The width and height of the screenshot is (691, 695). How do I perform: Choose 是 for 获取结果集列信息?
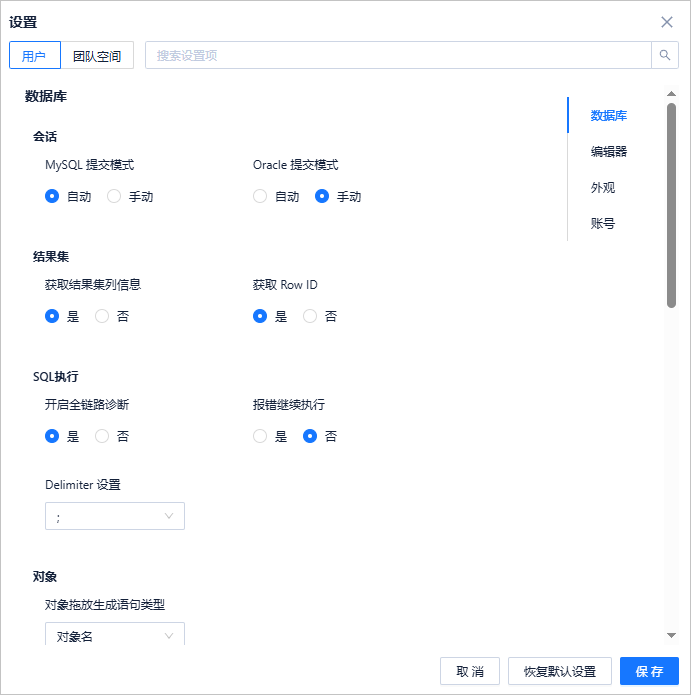[x=52, y=316]
